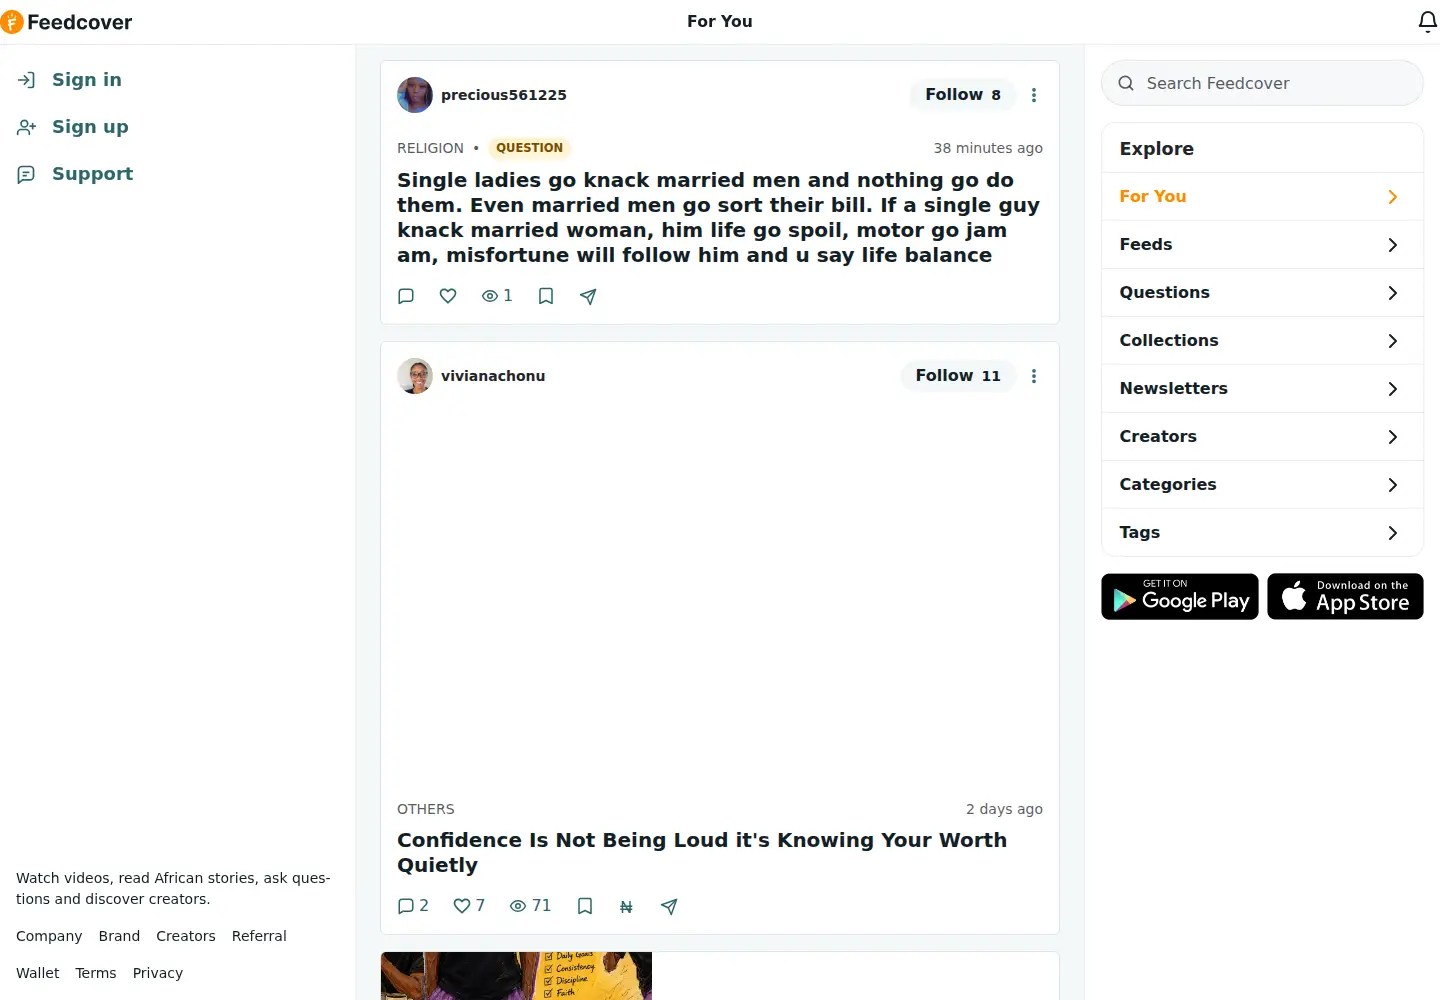Like the Single ladies question post
This screenshot has width=1440, height=1000.
click(x=448, y=296)
